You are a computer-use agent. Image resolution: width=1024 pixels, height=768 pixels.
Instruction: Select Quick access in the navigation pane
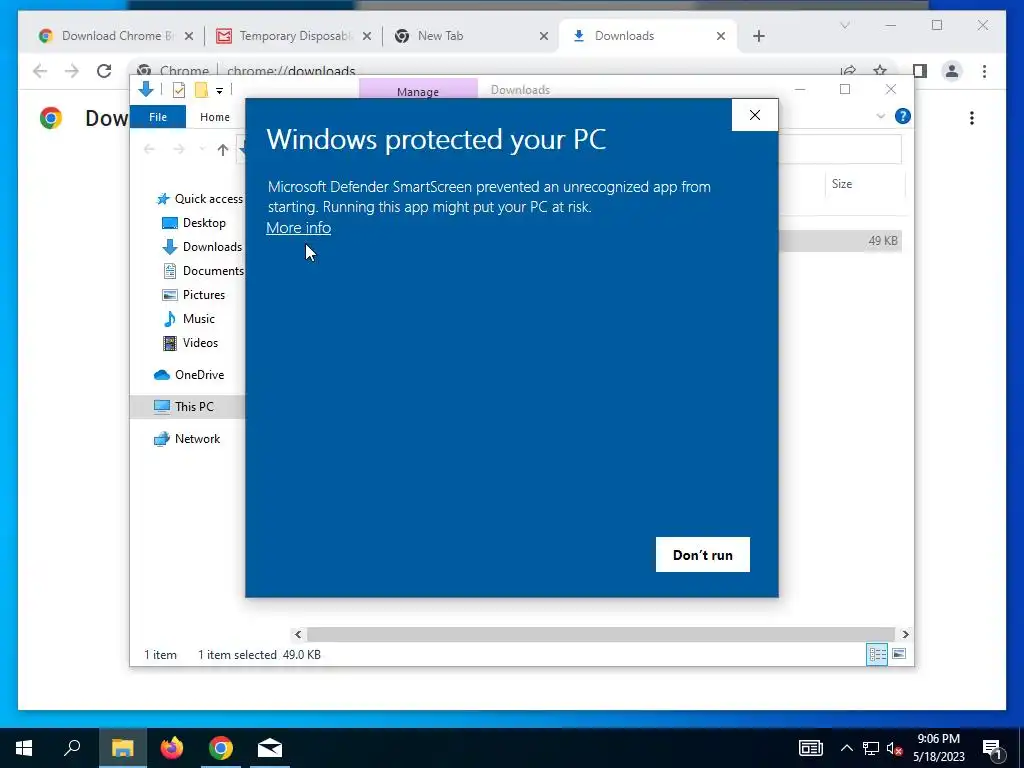coord(200,199)
